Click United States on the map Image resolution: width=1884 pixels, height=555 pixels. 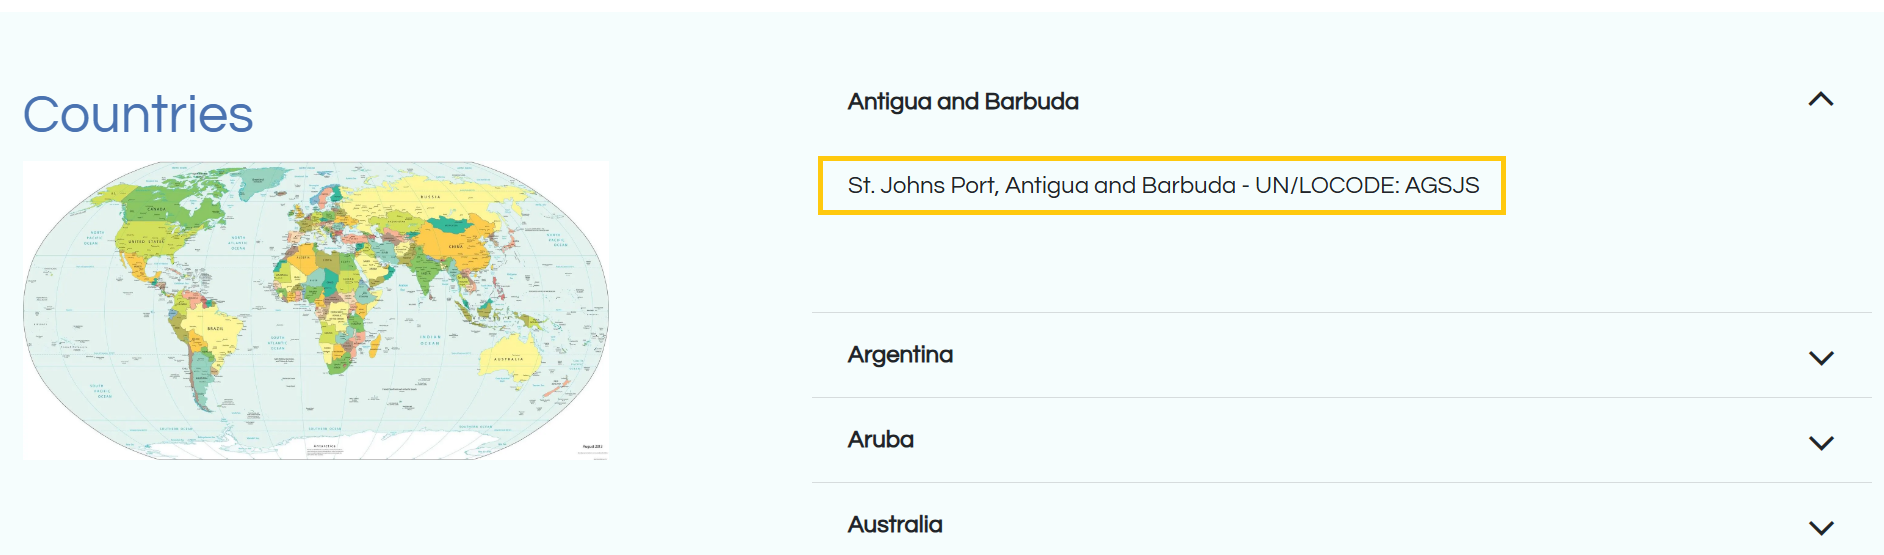point(147,242)
